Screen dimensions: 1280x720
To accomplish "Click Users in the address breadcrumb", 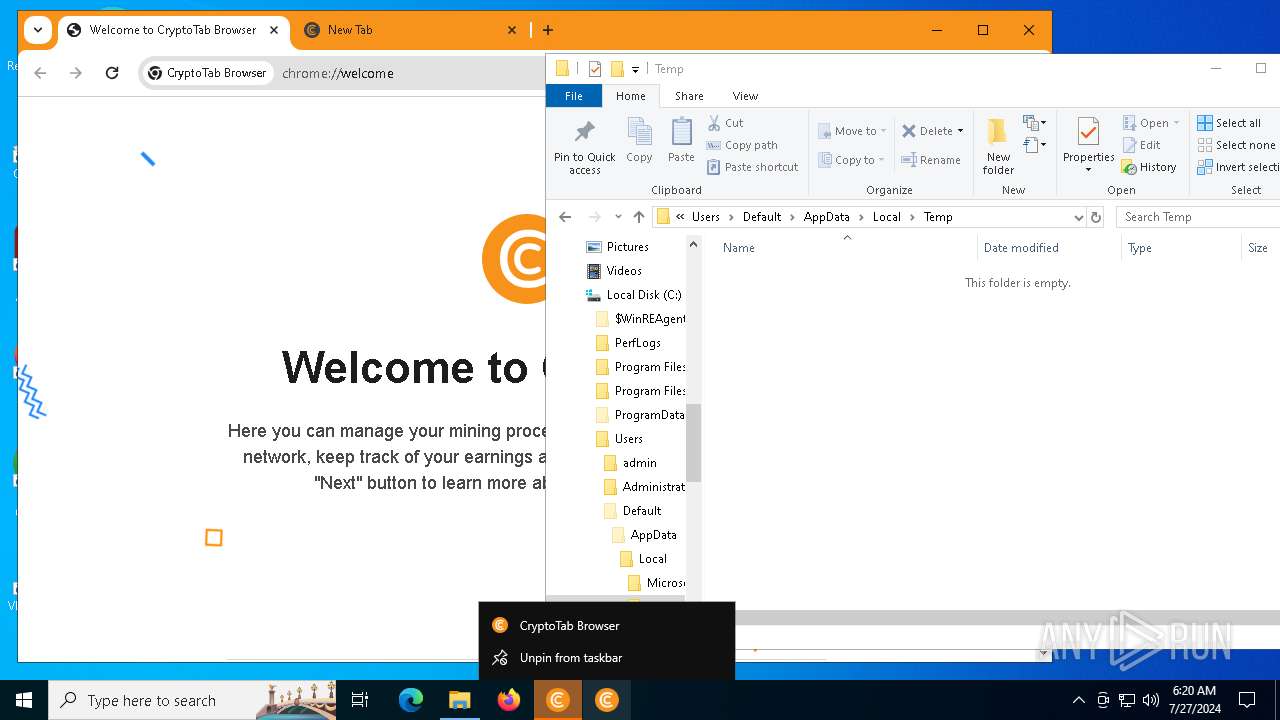I will point(706,217).
